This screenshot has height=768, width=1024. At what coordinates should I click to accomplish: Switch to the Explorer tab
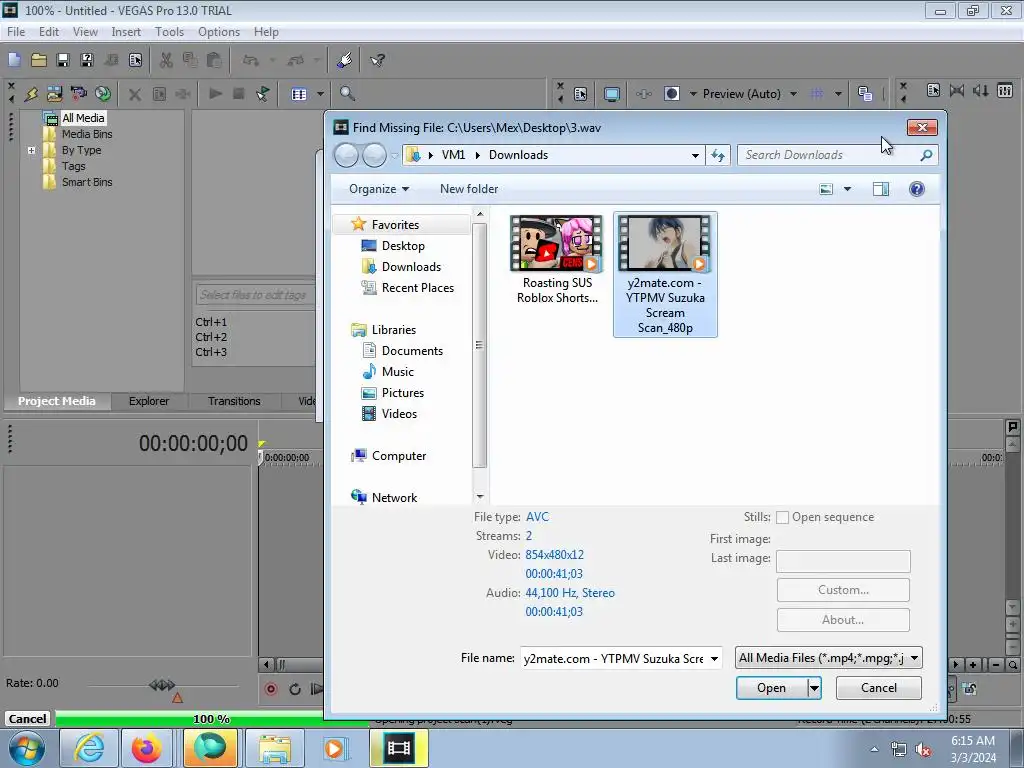click(149, 401)
